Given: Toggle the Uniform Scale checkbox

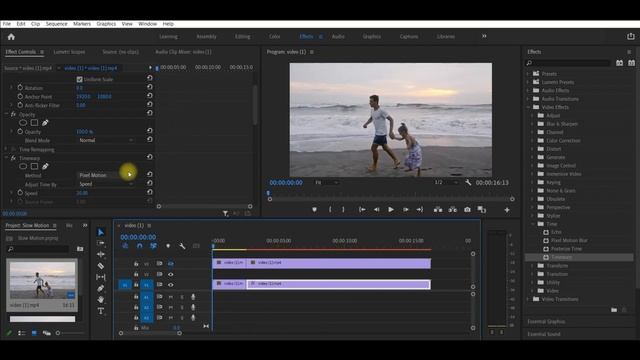Looking at the screenshot, I should [x=80, y=79].
